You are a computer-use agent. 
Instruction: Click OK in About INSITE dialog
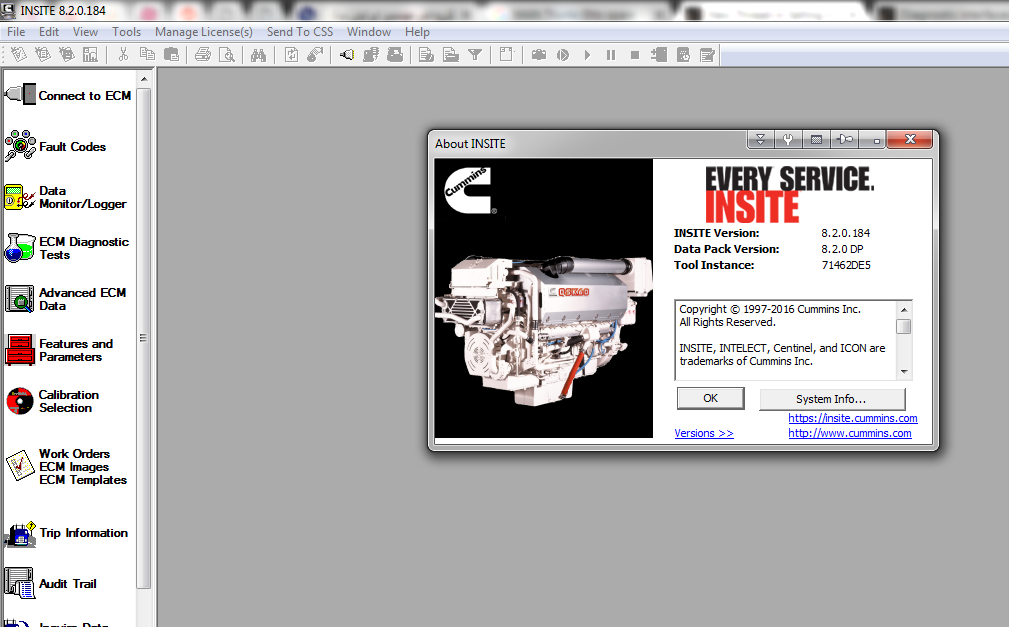click(710, 398)
